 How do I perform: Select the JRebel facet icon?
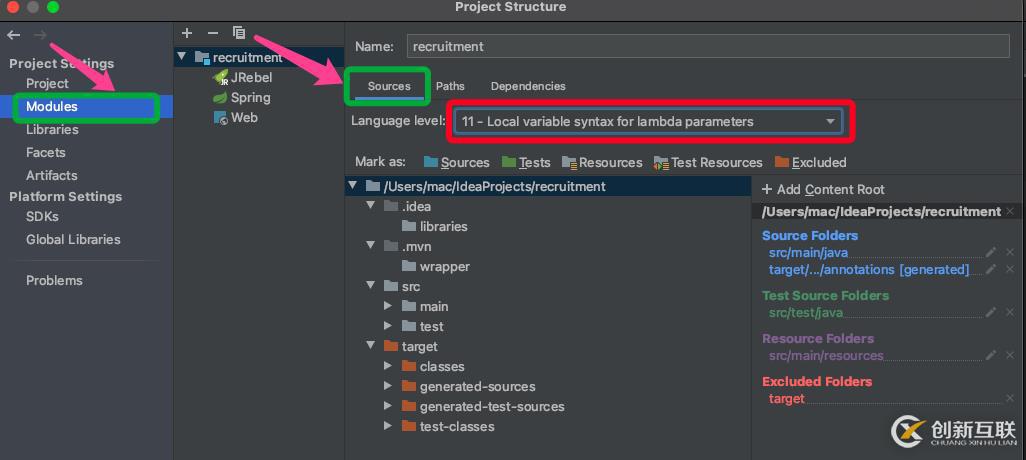click(221, 77)
